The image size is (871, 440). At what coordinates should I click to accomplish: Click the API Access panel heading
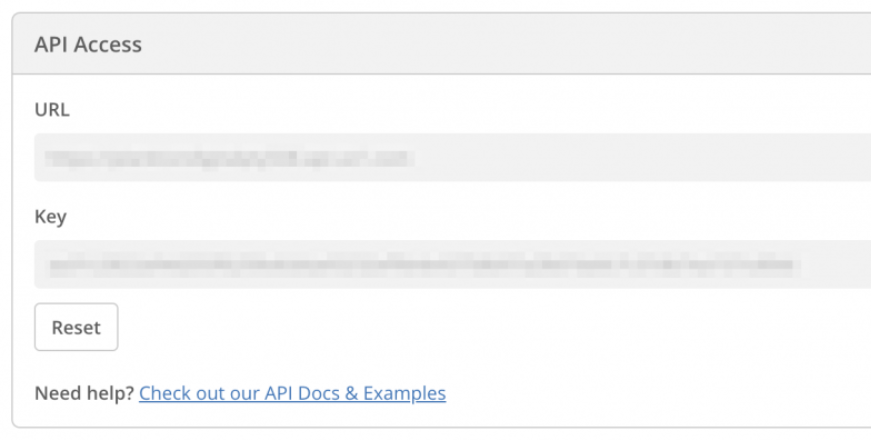click(88, 44)
